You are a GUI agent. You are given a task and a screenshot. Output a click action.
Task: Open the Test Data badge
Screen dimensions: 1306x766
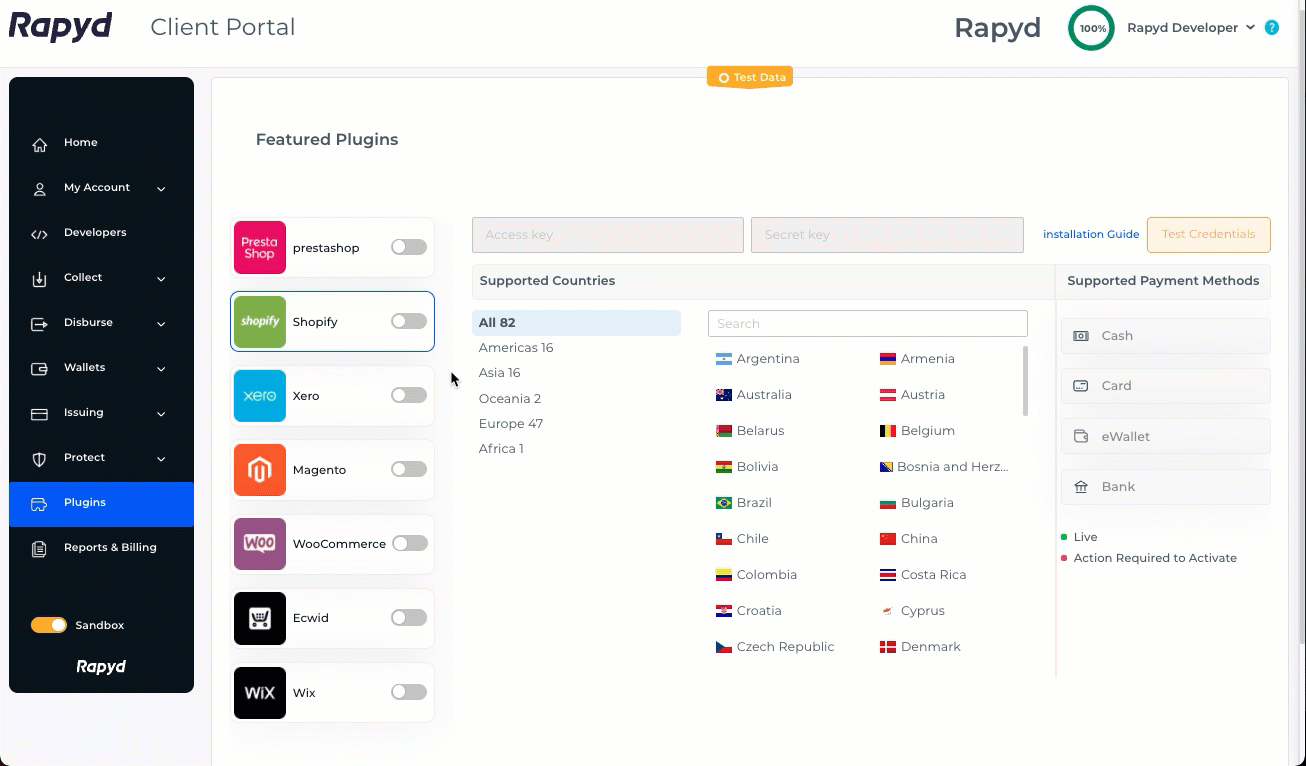[750, 77]
